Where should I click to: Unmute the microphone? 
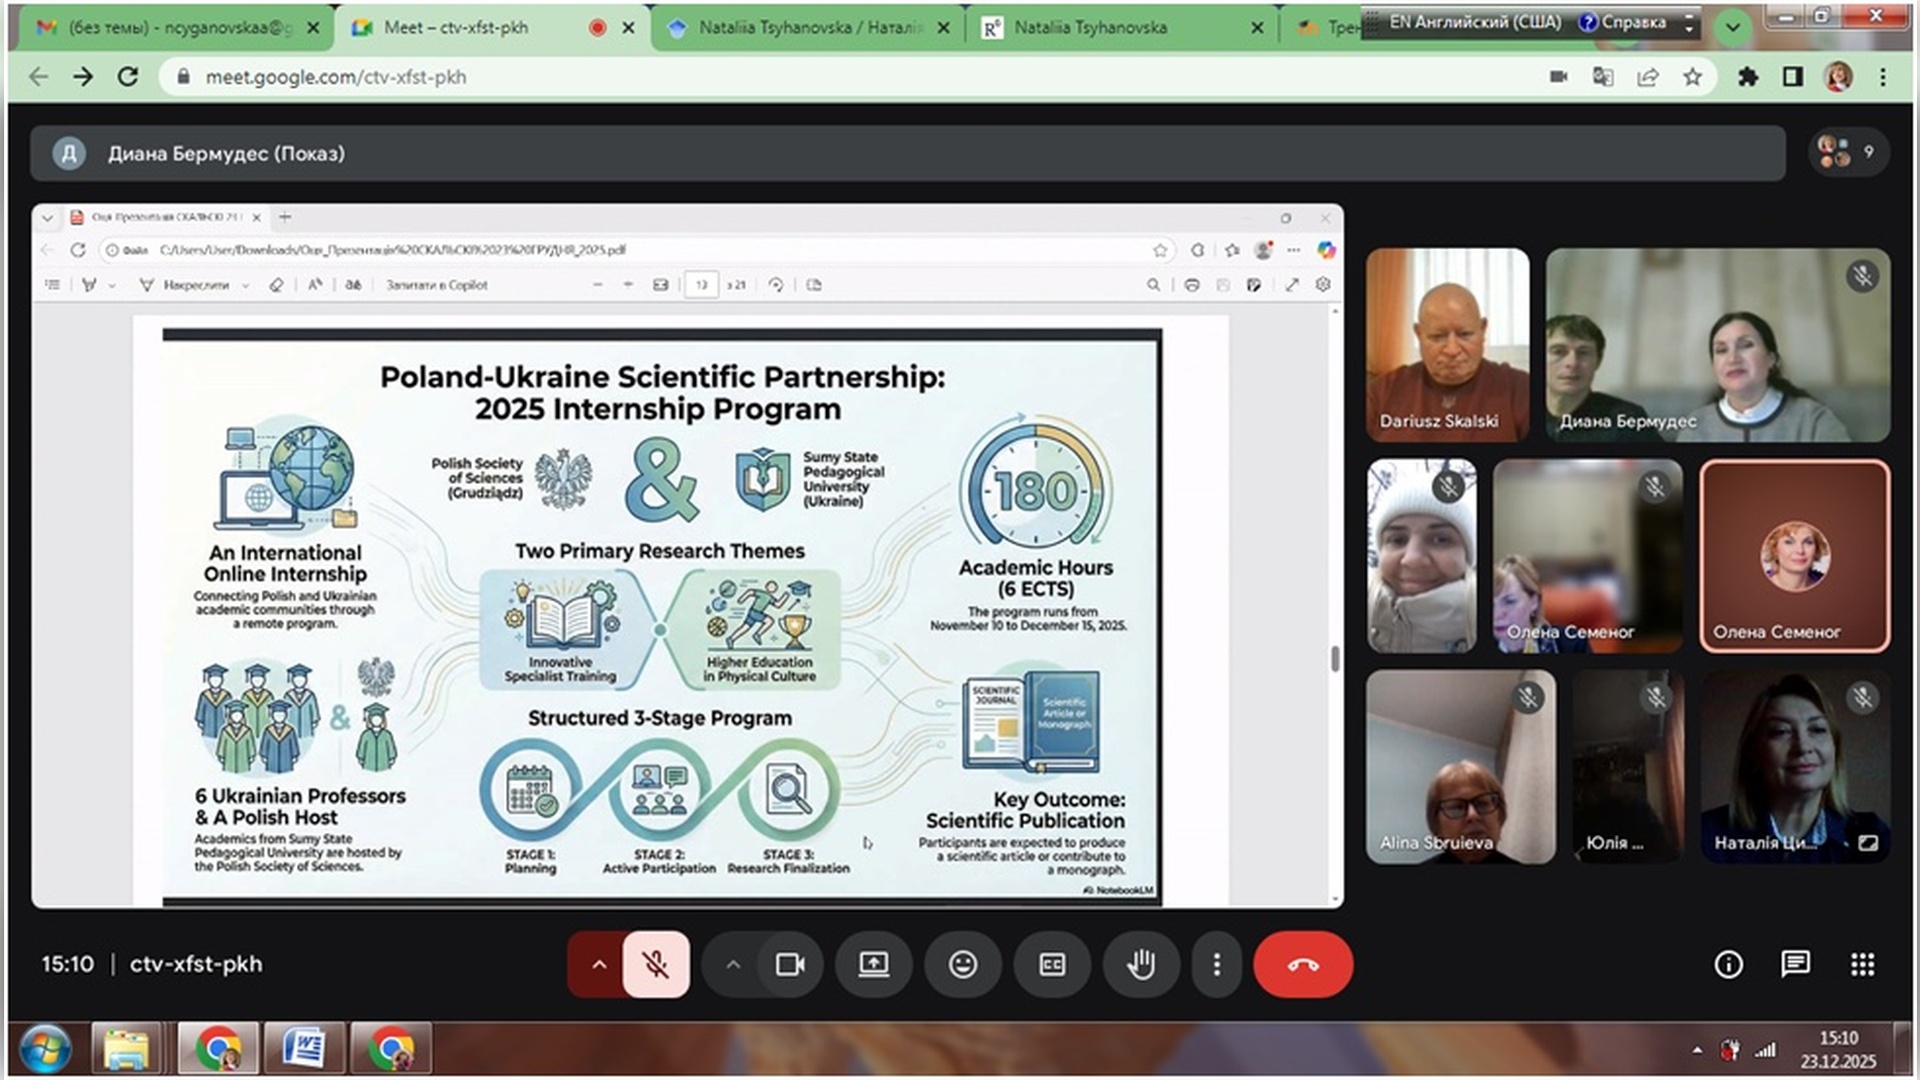point(656,964)
